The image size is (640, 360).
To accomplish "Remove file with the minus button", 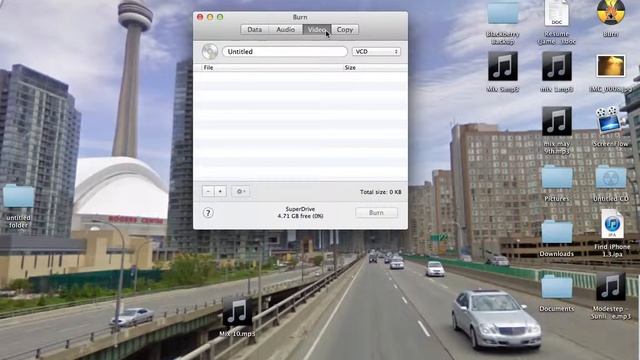I will (208, 191).
